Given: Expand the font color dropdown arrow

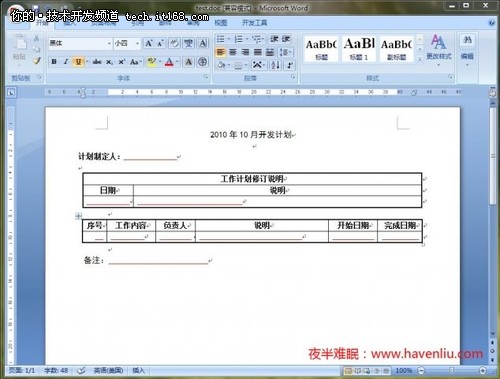Looking at the screenshot, I should click(177, 62).
